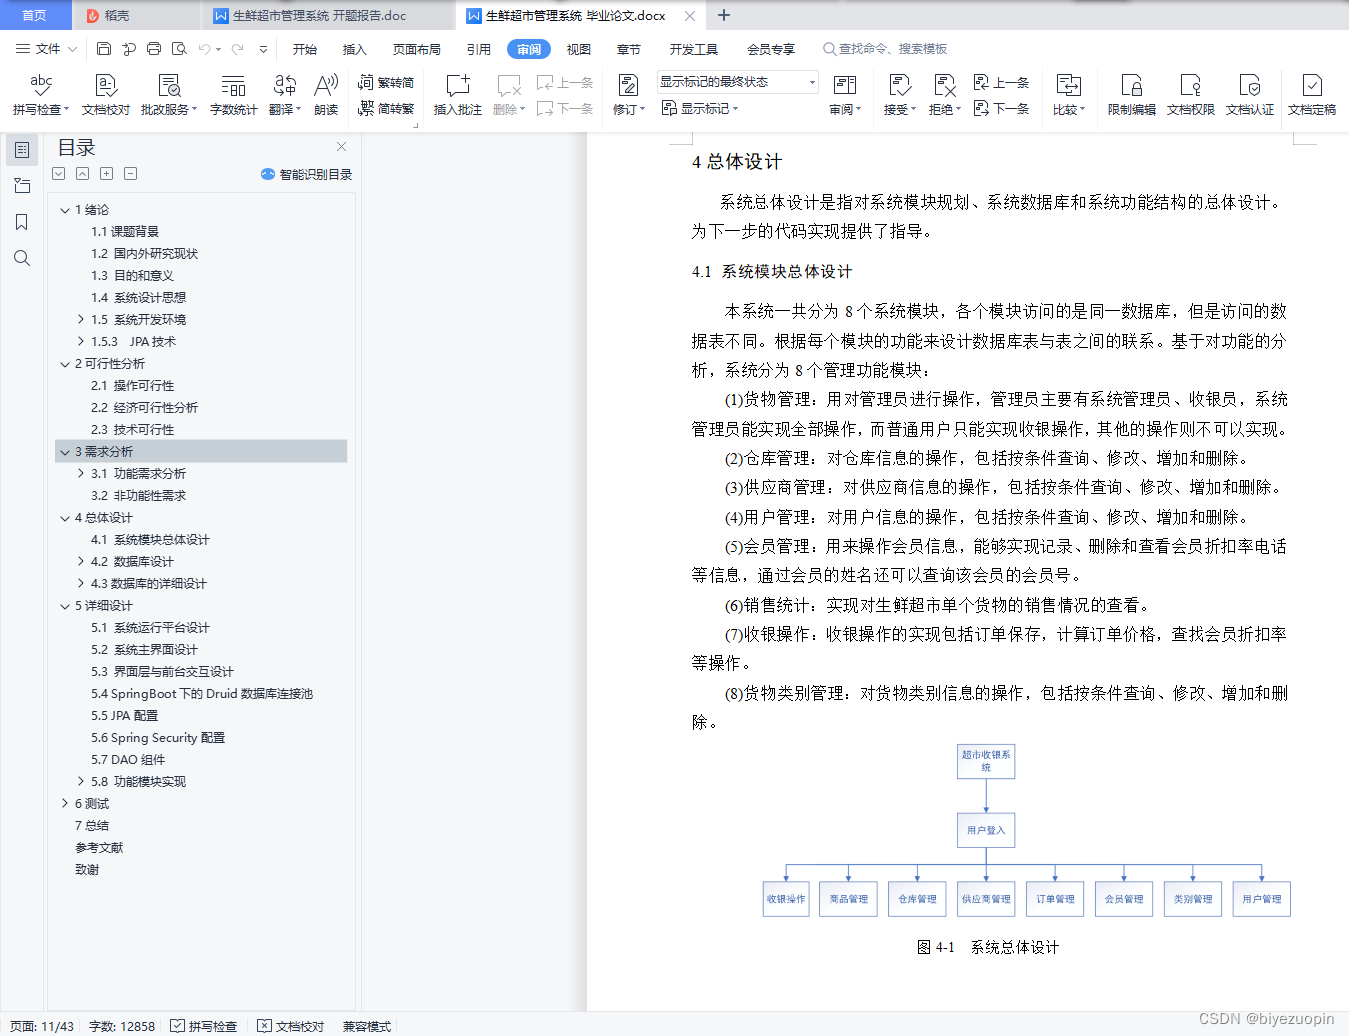Jump to '5.6 Spring Security 配置' heading
Viewport: 1349px width, 1036px height.
click(158, 738)
